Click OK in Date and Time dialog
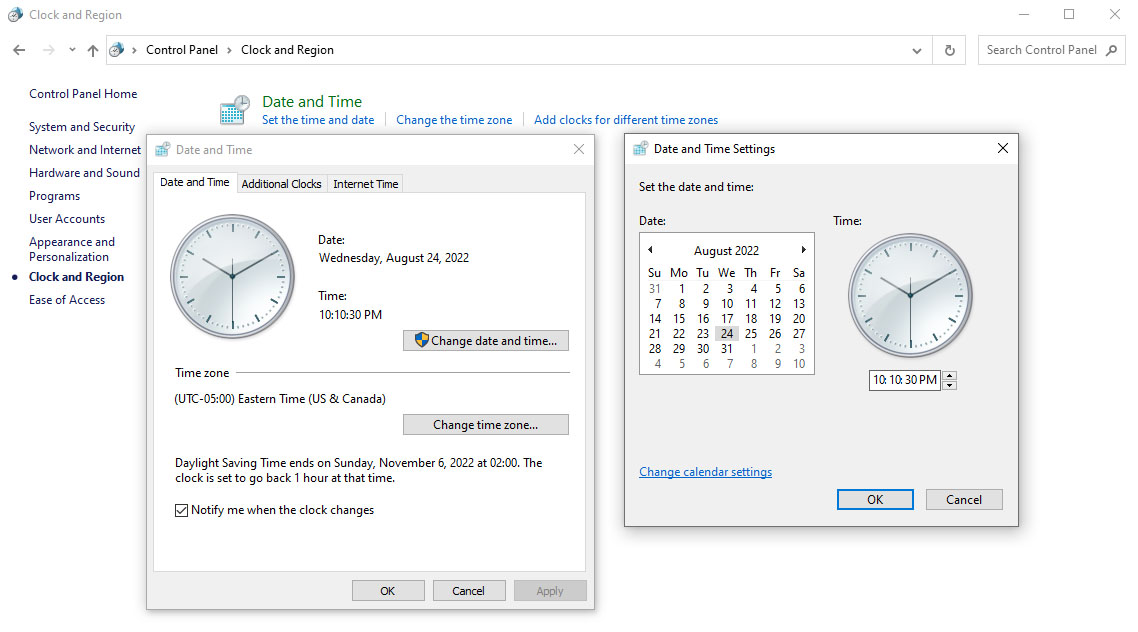This screenshot has height=632, width=1138. pos(388,591)
